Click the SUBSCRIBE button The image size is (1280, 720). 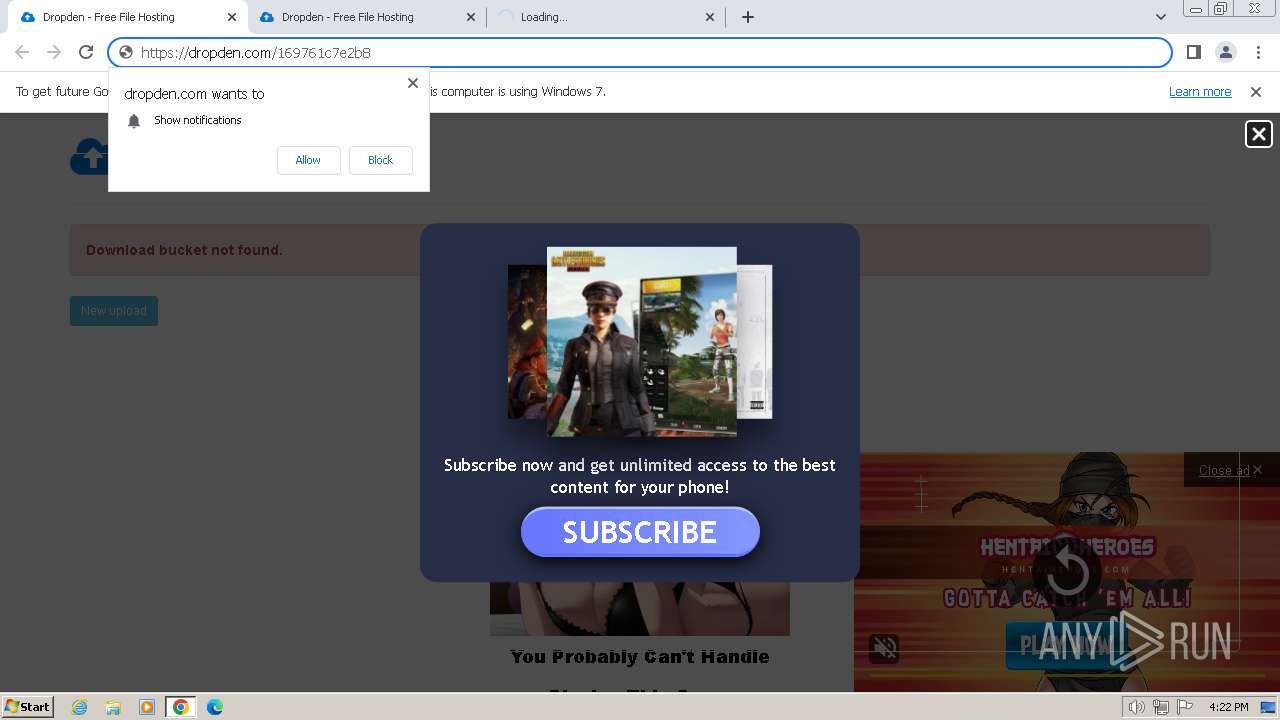tap(640, 532)
